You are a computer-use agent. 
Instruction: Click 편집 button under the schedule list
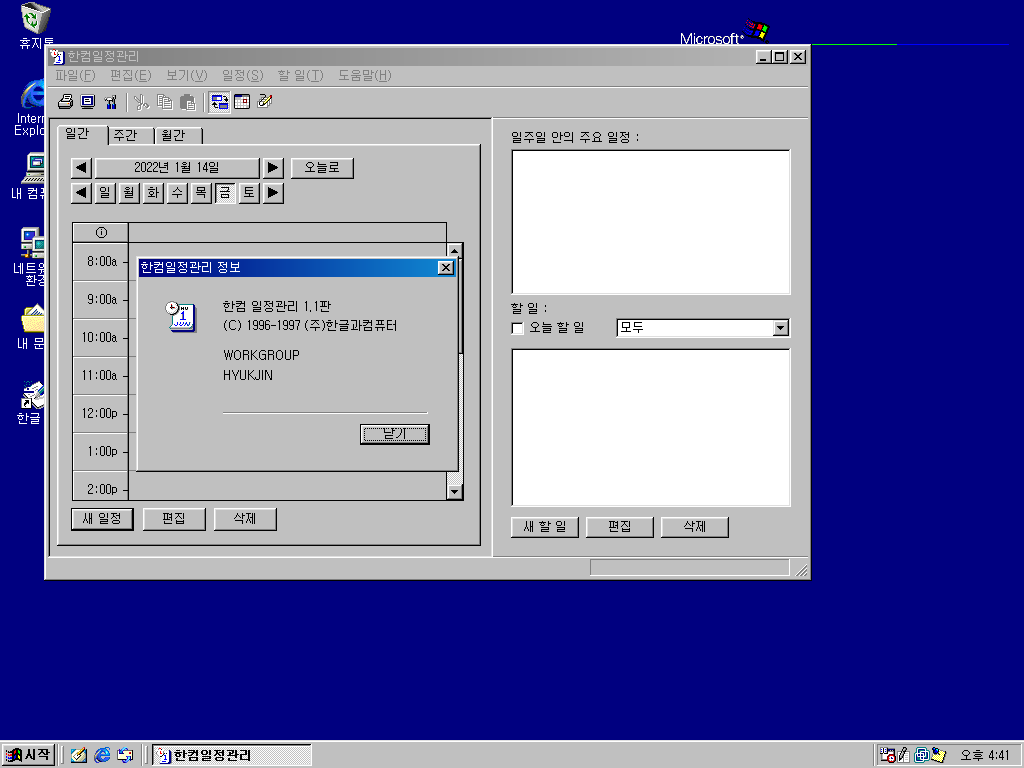click(x=174, y=519)
